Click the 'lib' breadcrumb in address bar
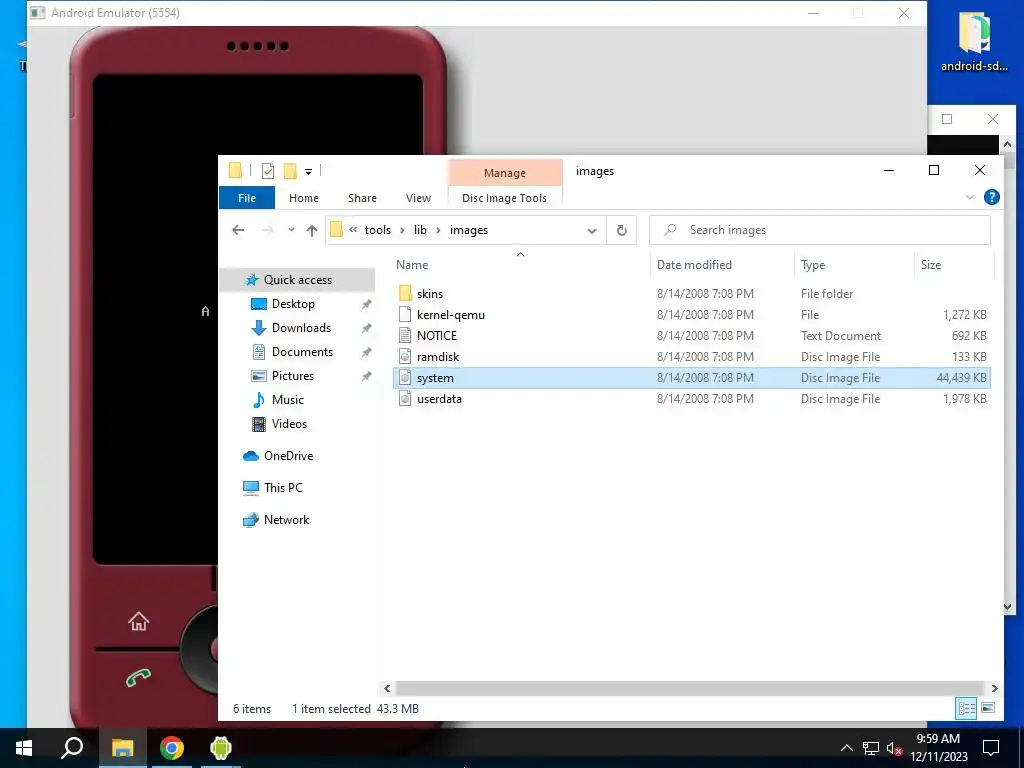The image size is (1024, 768). point(420,230)
